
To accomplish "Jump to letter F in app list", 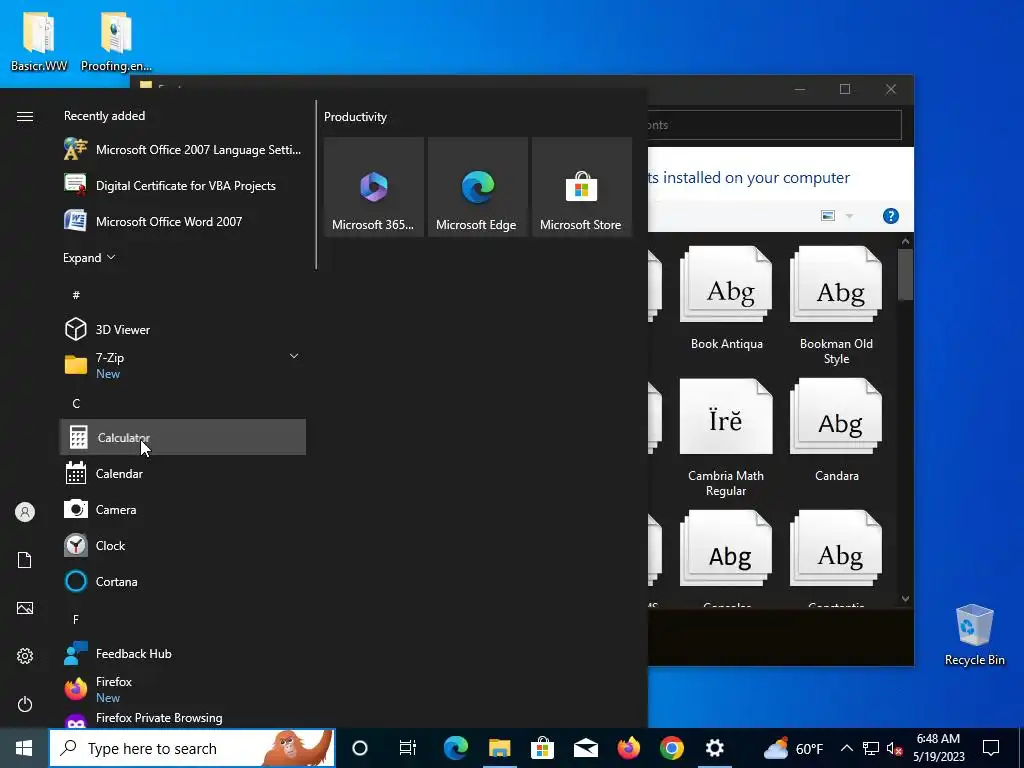I will [76, 619].
